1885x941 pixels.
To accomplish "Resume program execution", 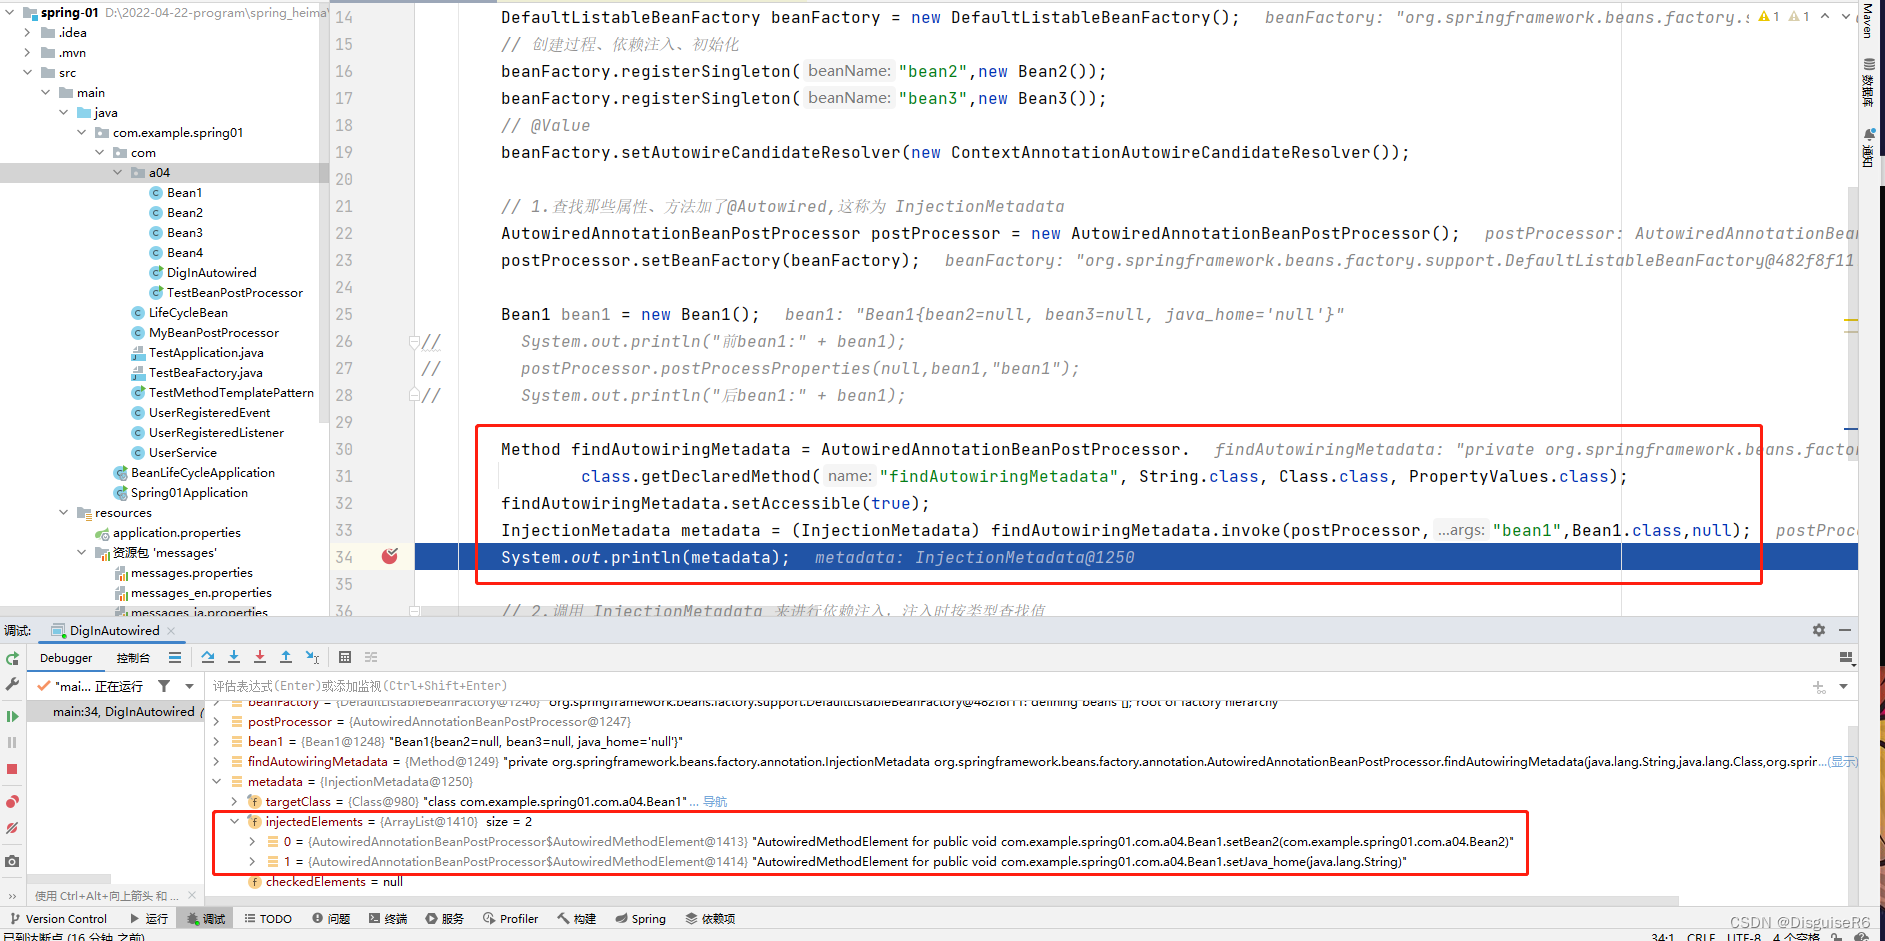I will click(12, 716).
